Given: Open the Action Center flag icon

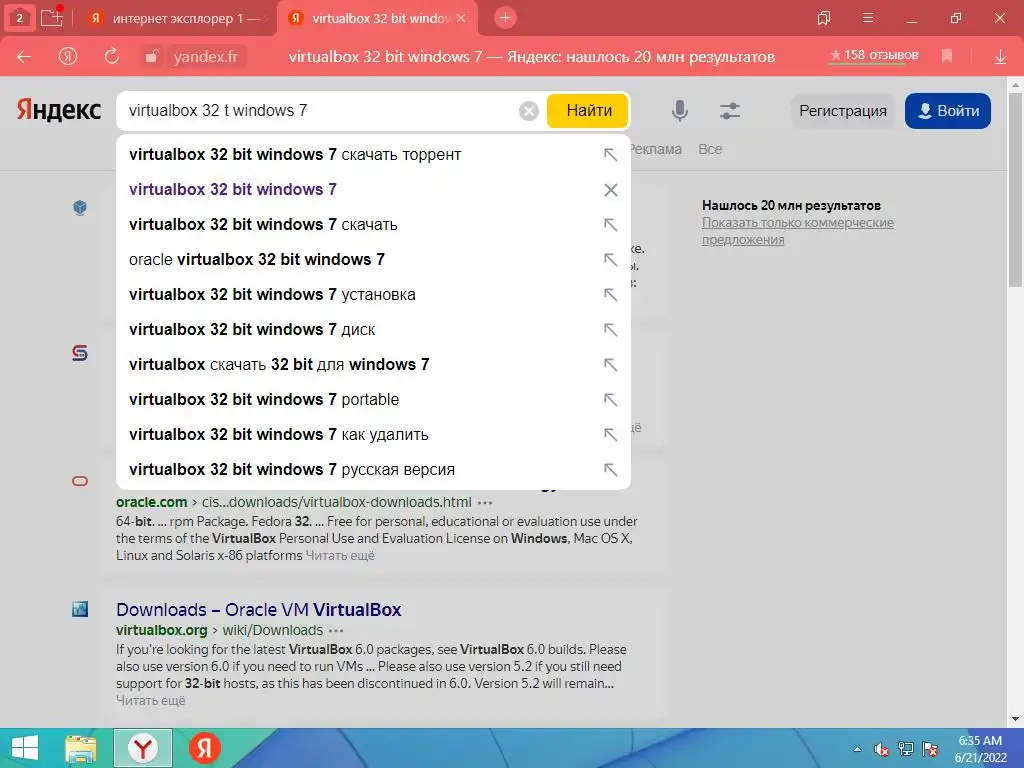Looking at the screenshot, I should pyautogui.click(x=930, y=749).
